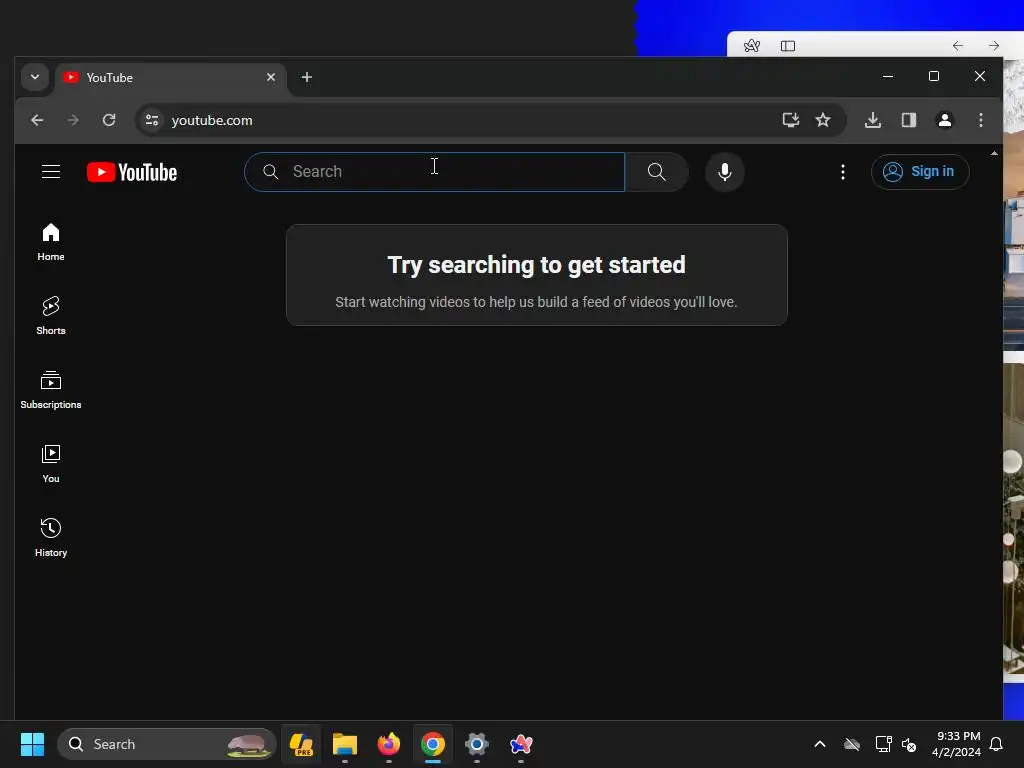1024x768 pixels.
Task: Open a new Chrome tab
Action: point(306,77)
